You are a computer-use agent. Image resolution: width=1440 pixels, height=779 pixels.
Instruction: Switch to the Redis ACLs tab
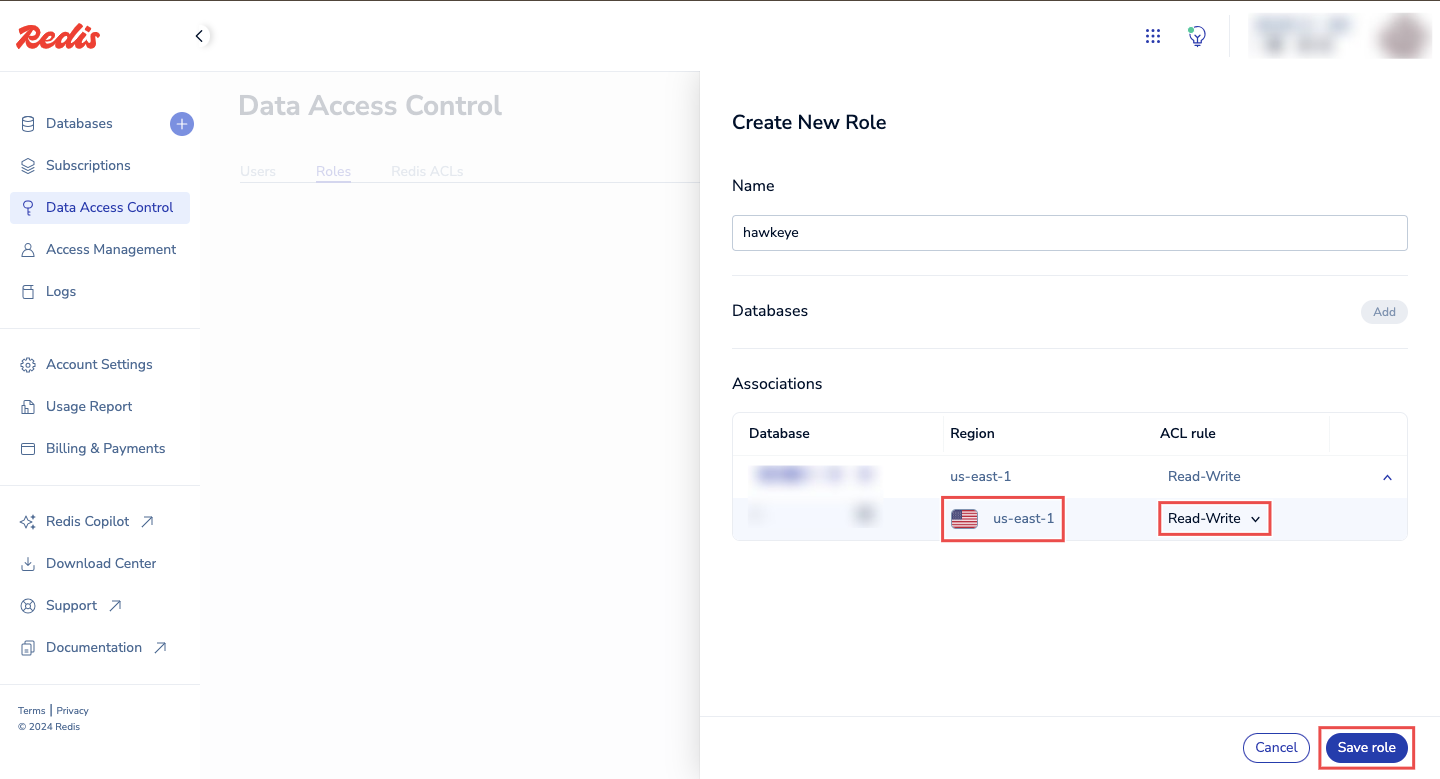427,171
